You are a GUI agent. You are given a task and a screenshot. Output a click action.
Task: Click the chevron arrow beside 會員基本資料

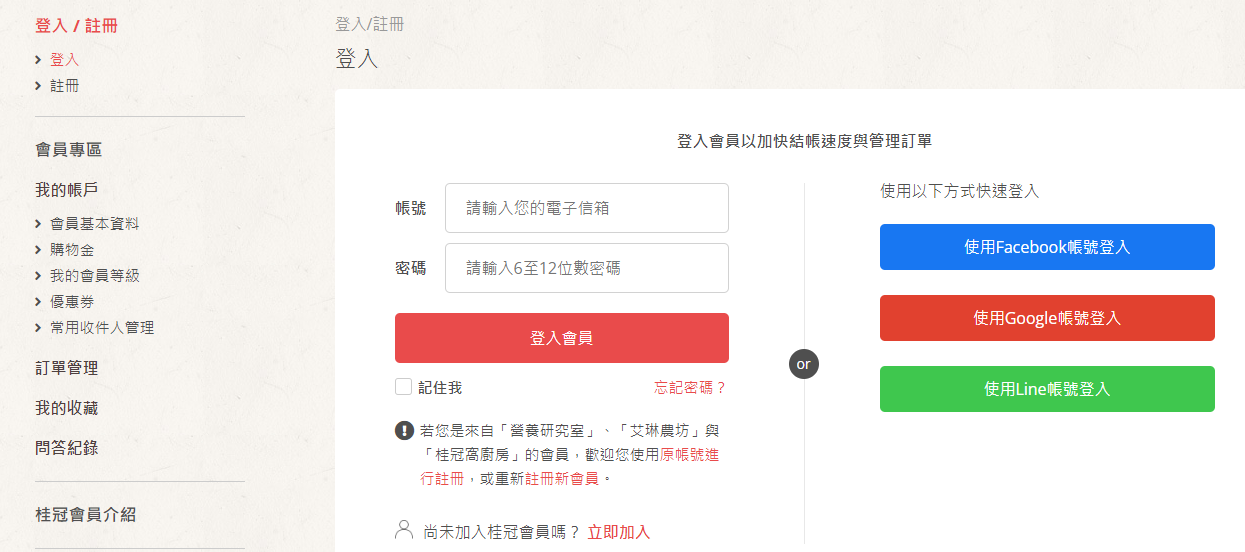(38, 223)
